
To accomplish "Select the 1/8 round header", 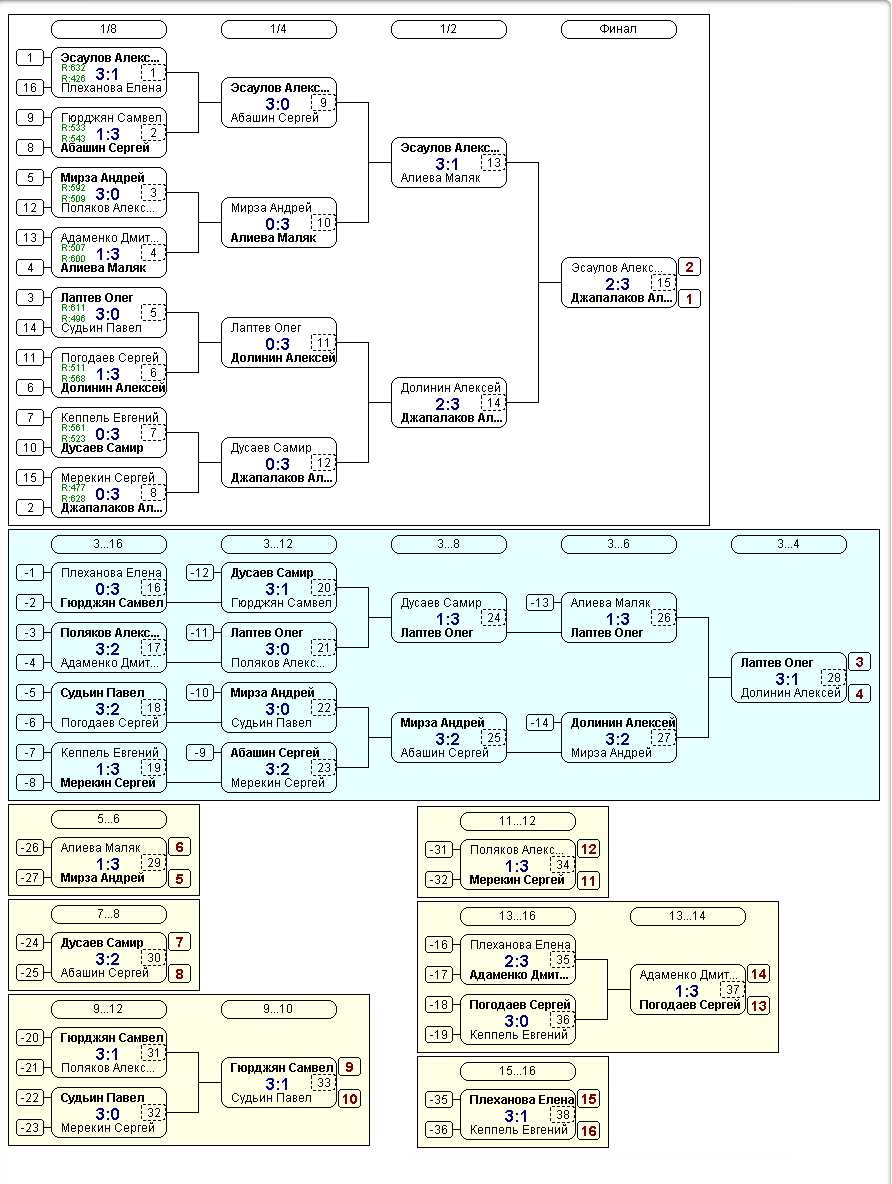I will (109, 29).
